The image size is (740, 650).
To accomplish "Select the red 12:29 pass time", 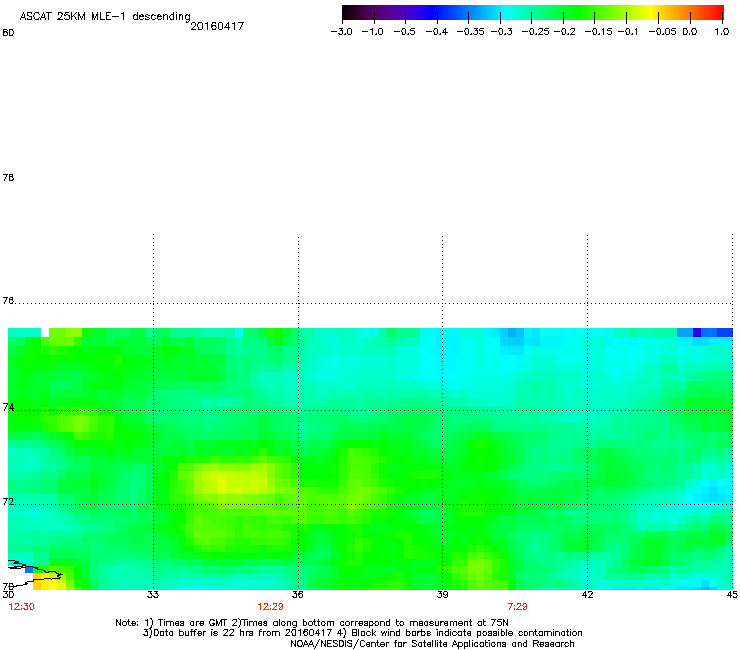I will [x=270, y=607].
